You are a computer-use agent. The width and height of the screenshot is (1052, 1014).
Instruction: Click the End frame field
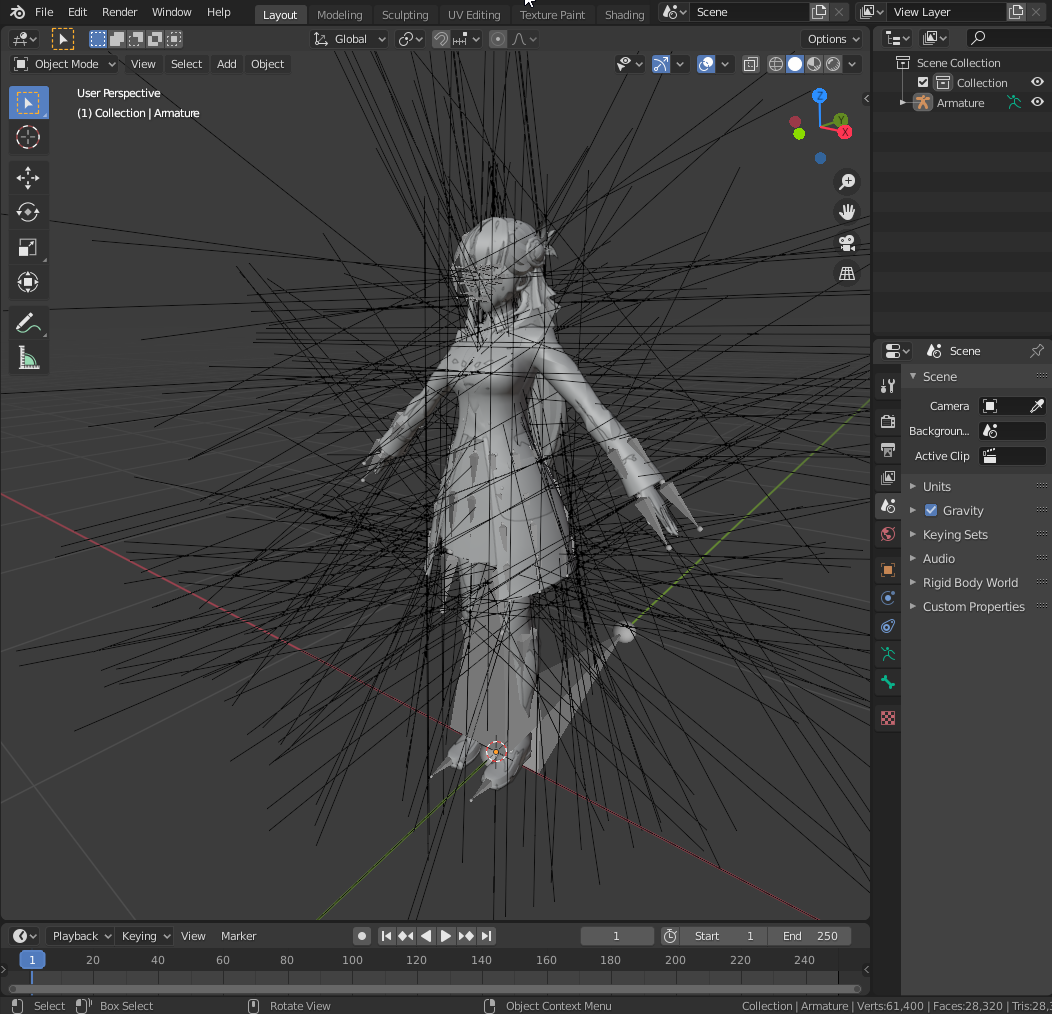pyautogui.click(x=810, y=935)
